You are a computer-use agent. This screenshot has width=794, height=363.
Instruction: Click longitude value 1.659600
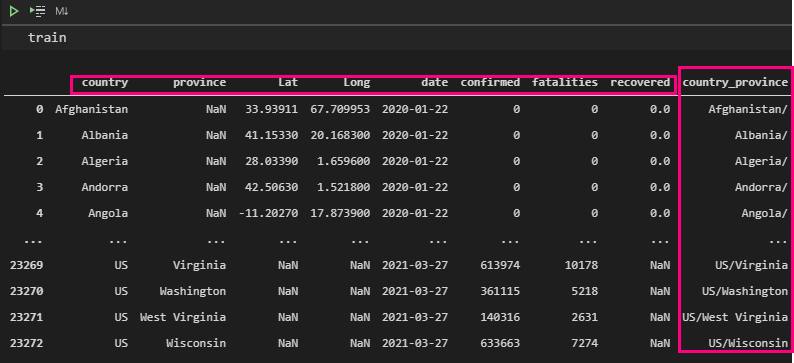click(343, 161)
